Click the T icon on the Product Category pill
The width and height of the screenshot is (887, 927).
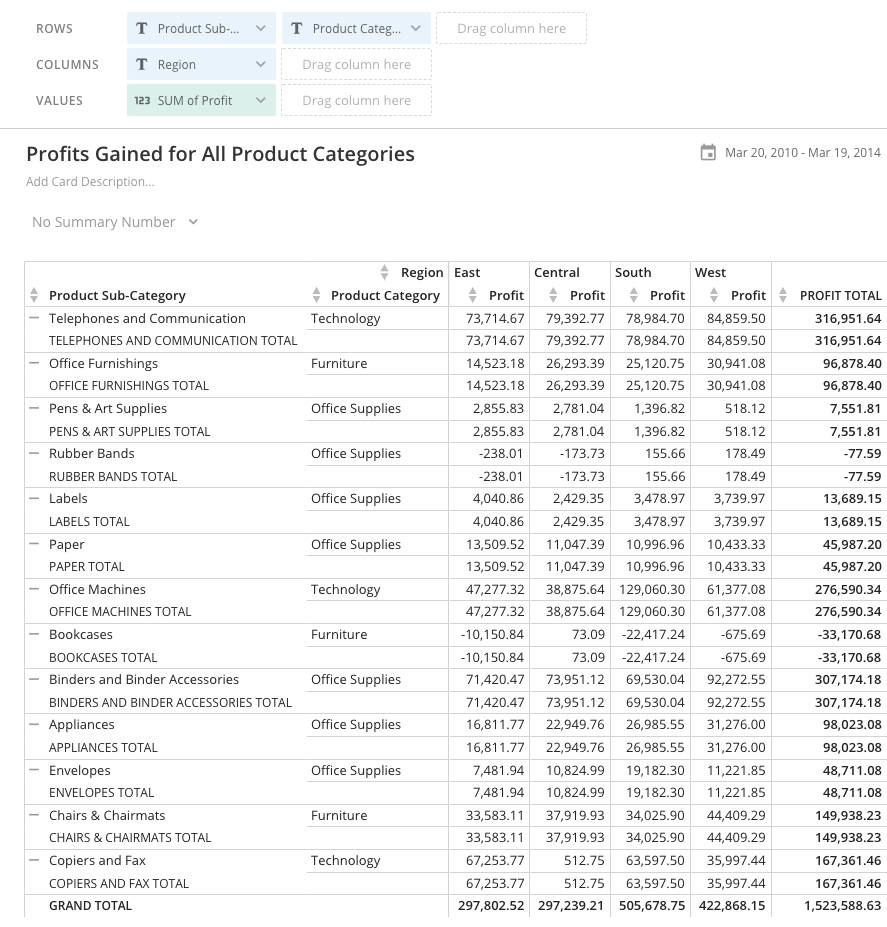click(297, 28)
